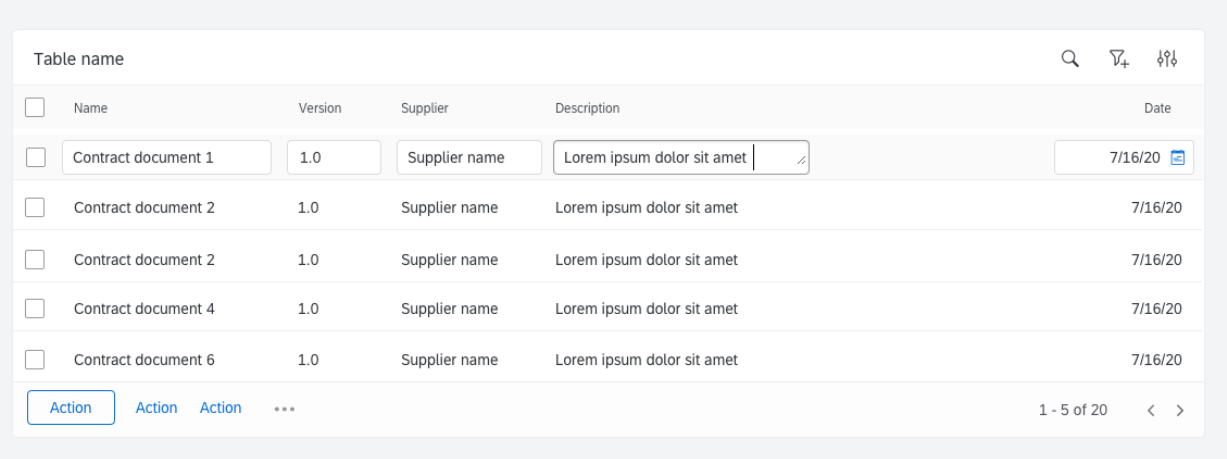This screenshot has width=1227, height=459.
Task: Click the Supplier column header
Action: [424, 108]
